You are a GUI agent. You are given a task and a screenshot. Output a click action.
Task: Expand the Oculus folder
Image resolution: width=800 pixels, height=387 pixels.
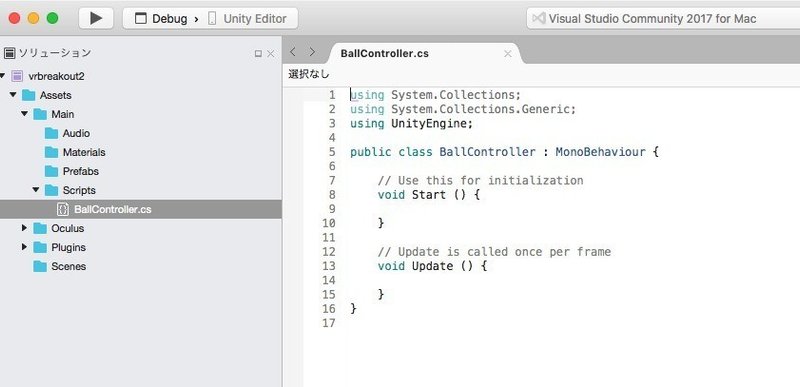(x=24, y=228)
